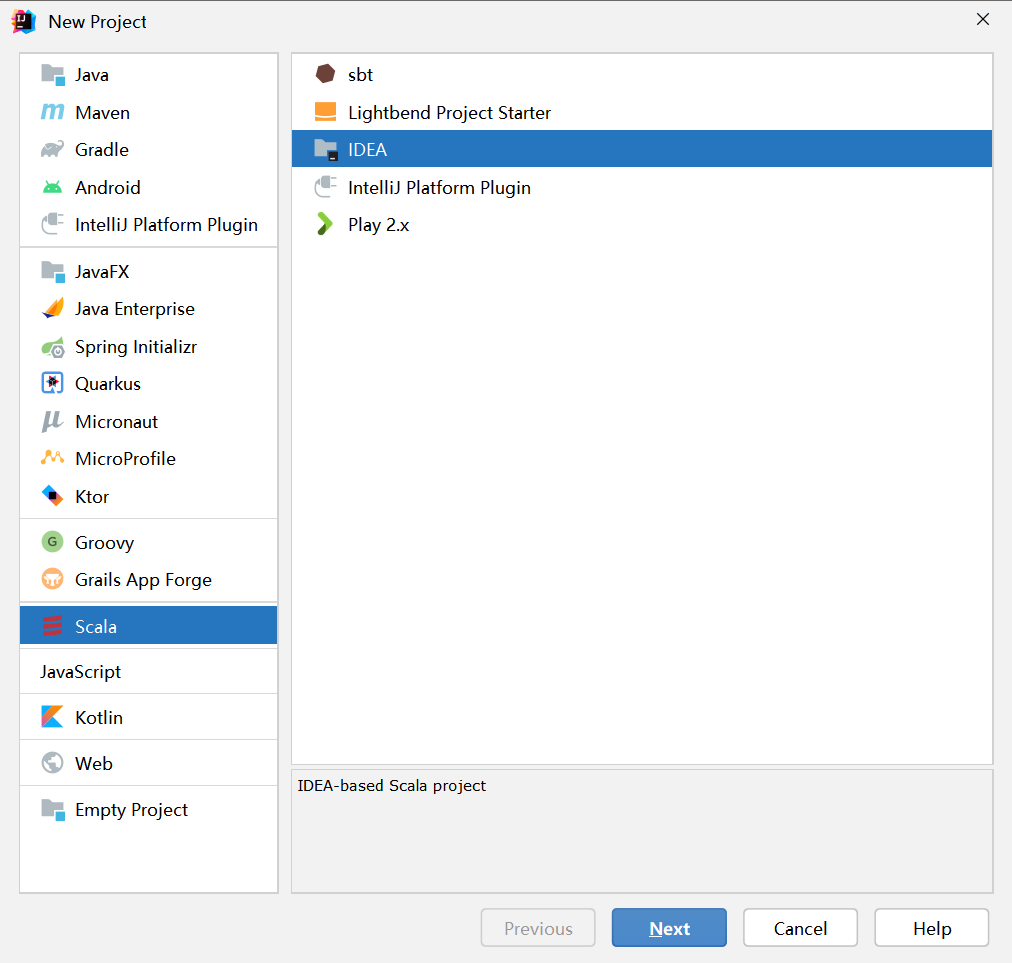1012x963 pixels.
Task: Choose "Play 2.x" label
Action: (x=379, y=225)
